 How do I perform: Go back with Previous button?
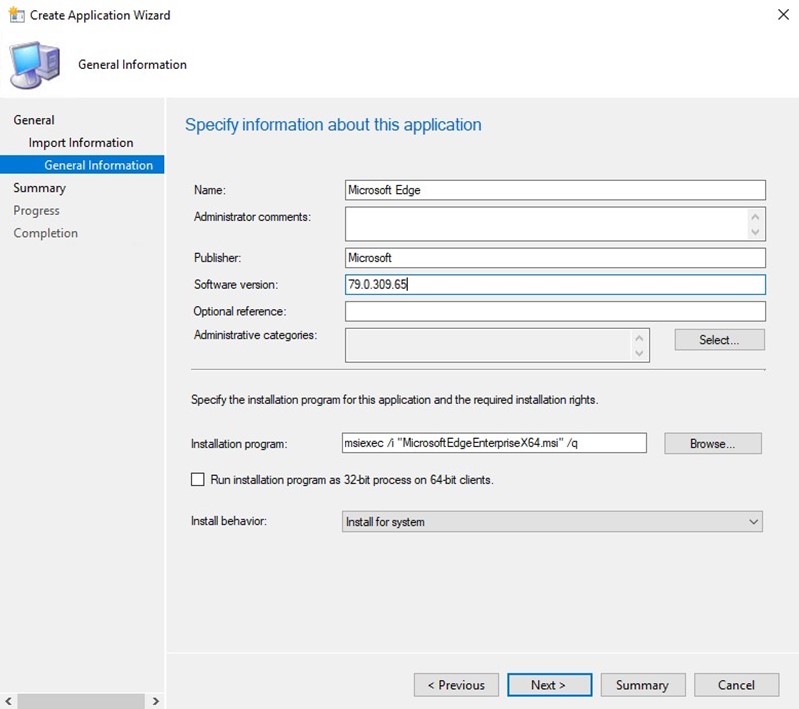click(456, 685)
